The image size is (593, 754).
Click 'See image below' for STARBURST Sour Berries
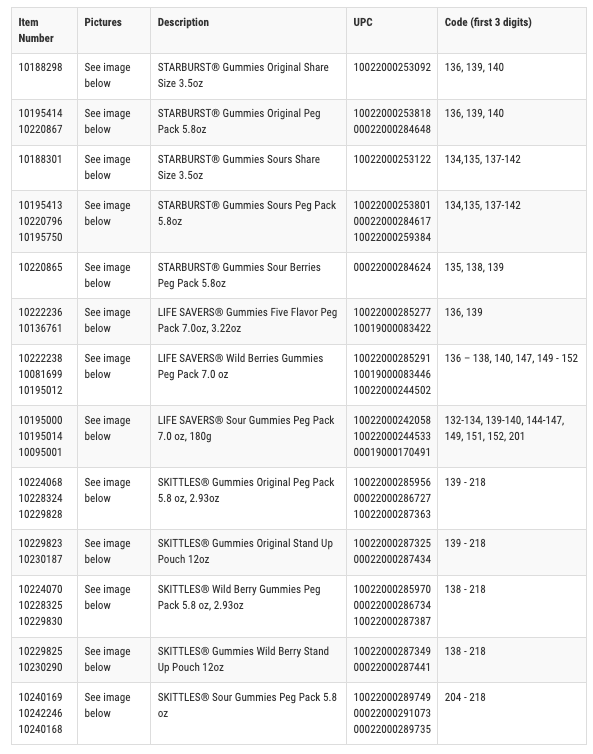point(107,275)
